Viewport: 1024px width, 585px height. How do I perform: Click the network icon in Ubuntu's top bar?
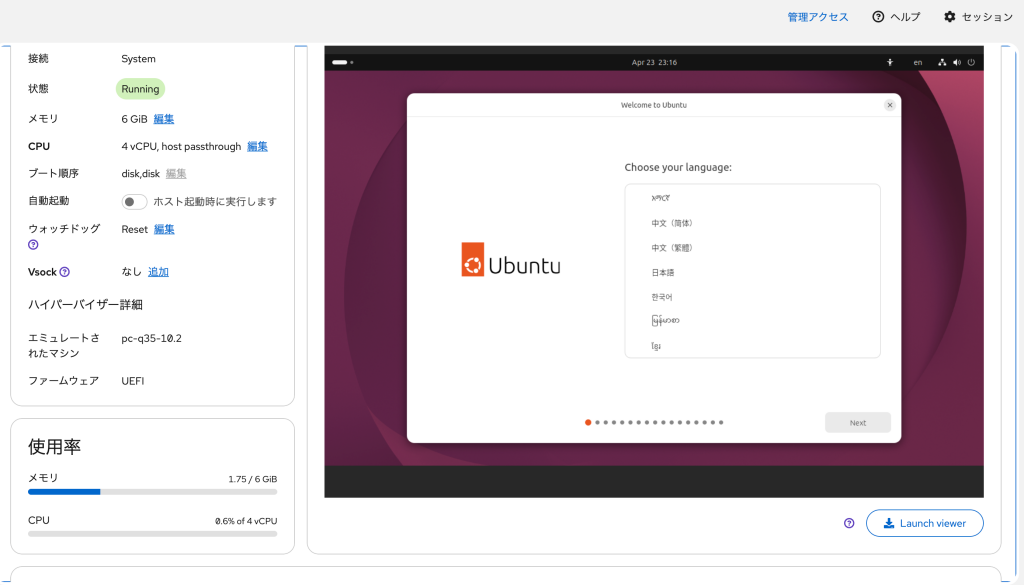(x=942, y=62)
